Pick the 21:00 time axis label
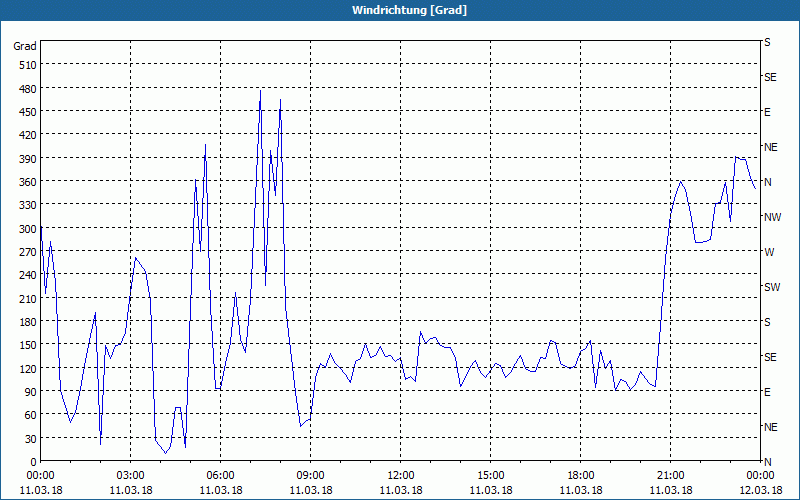This screenshot has height=500, width=800. (x=670, y=476)
